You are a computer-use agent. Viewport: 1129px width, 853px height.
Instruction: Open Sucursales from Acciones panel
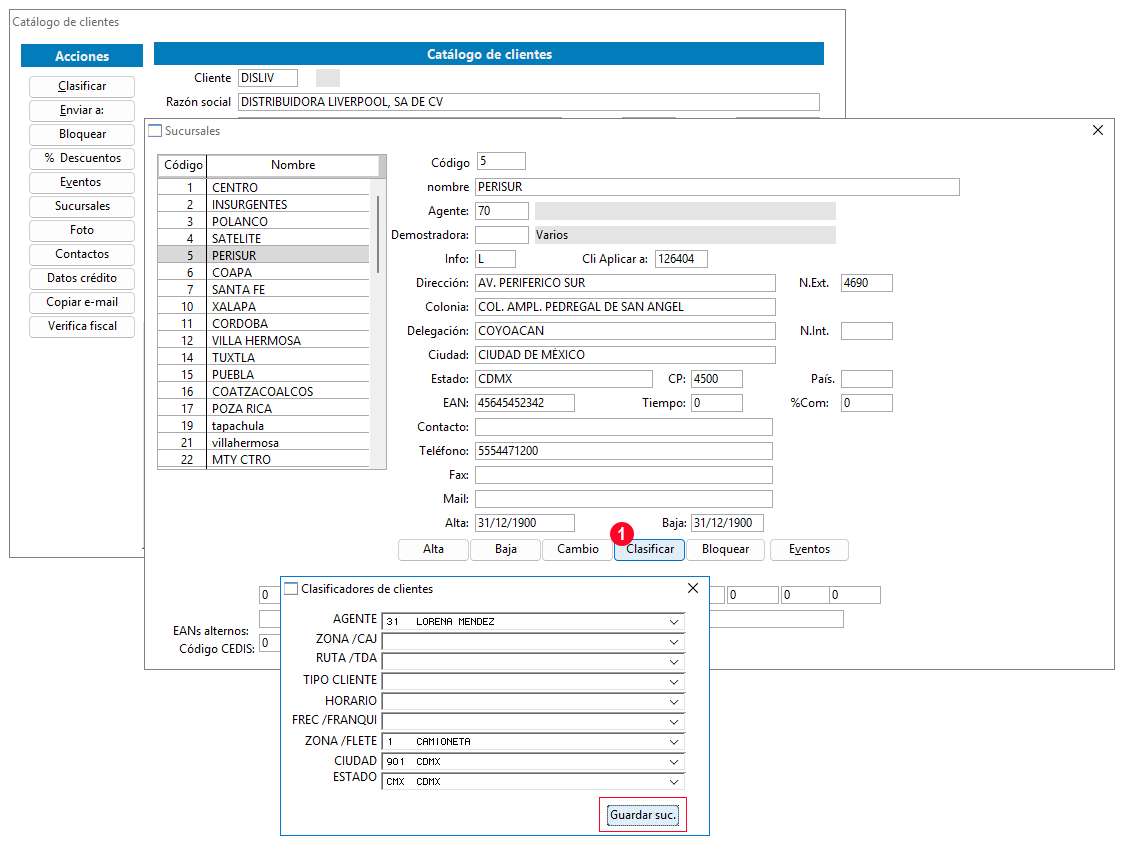pos(82,206)
